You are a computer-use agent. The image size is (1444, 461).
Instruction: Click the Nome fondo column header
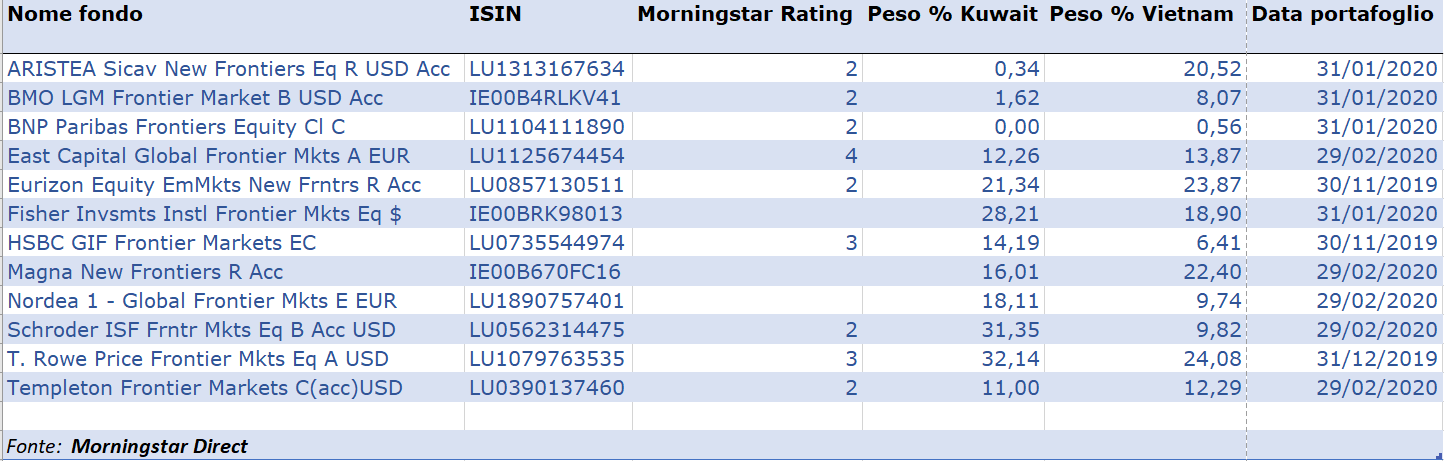point(76,14)
